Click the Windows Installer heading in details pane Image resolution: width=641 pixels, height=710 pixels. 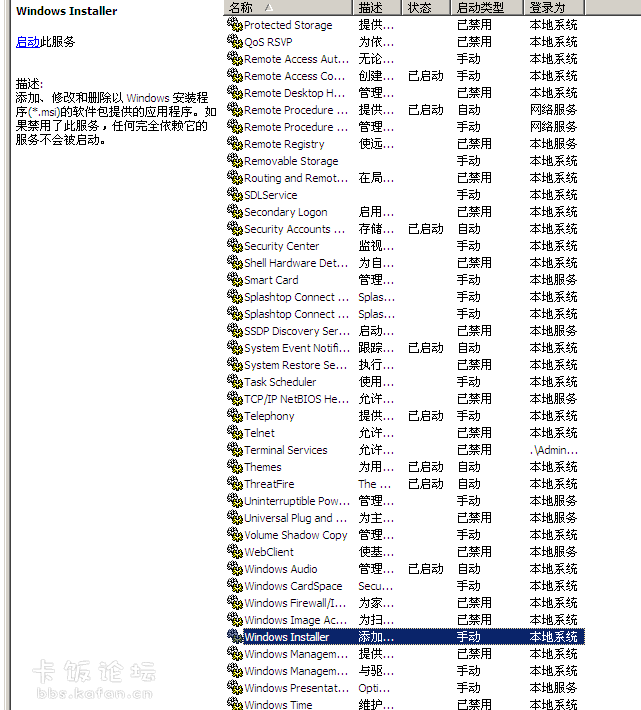[67, 11]
